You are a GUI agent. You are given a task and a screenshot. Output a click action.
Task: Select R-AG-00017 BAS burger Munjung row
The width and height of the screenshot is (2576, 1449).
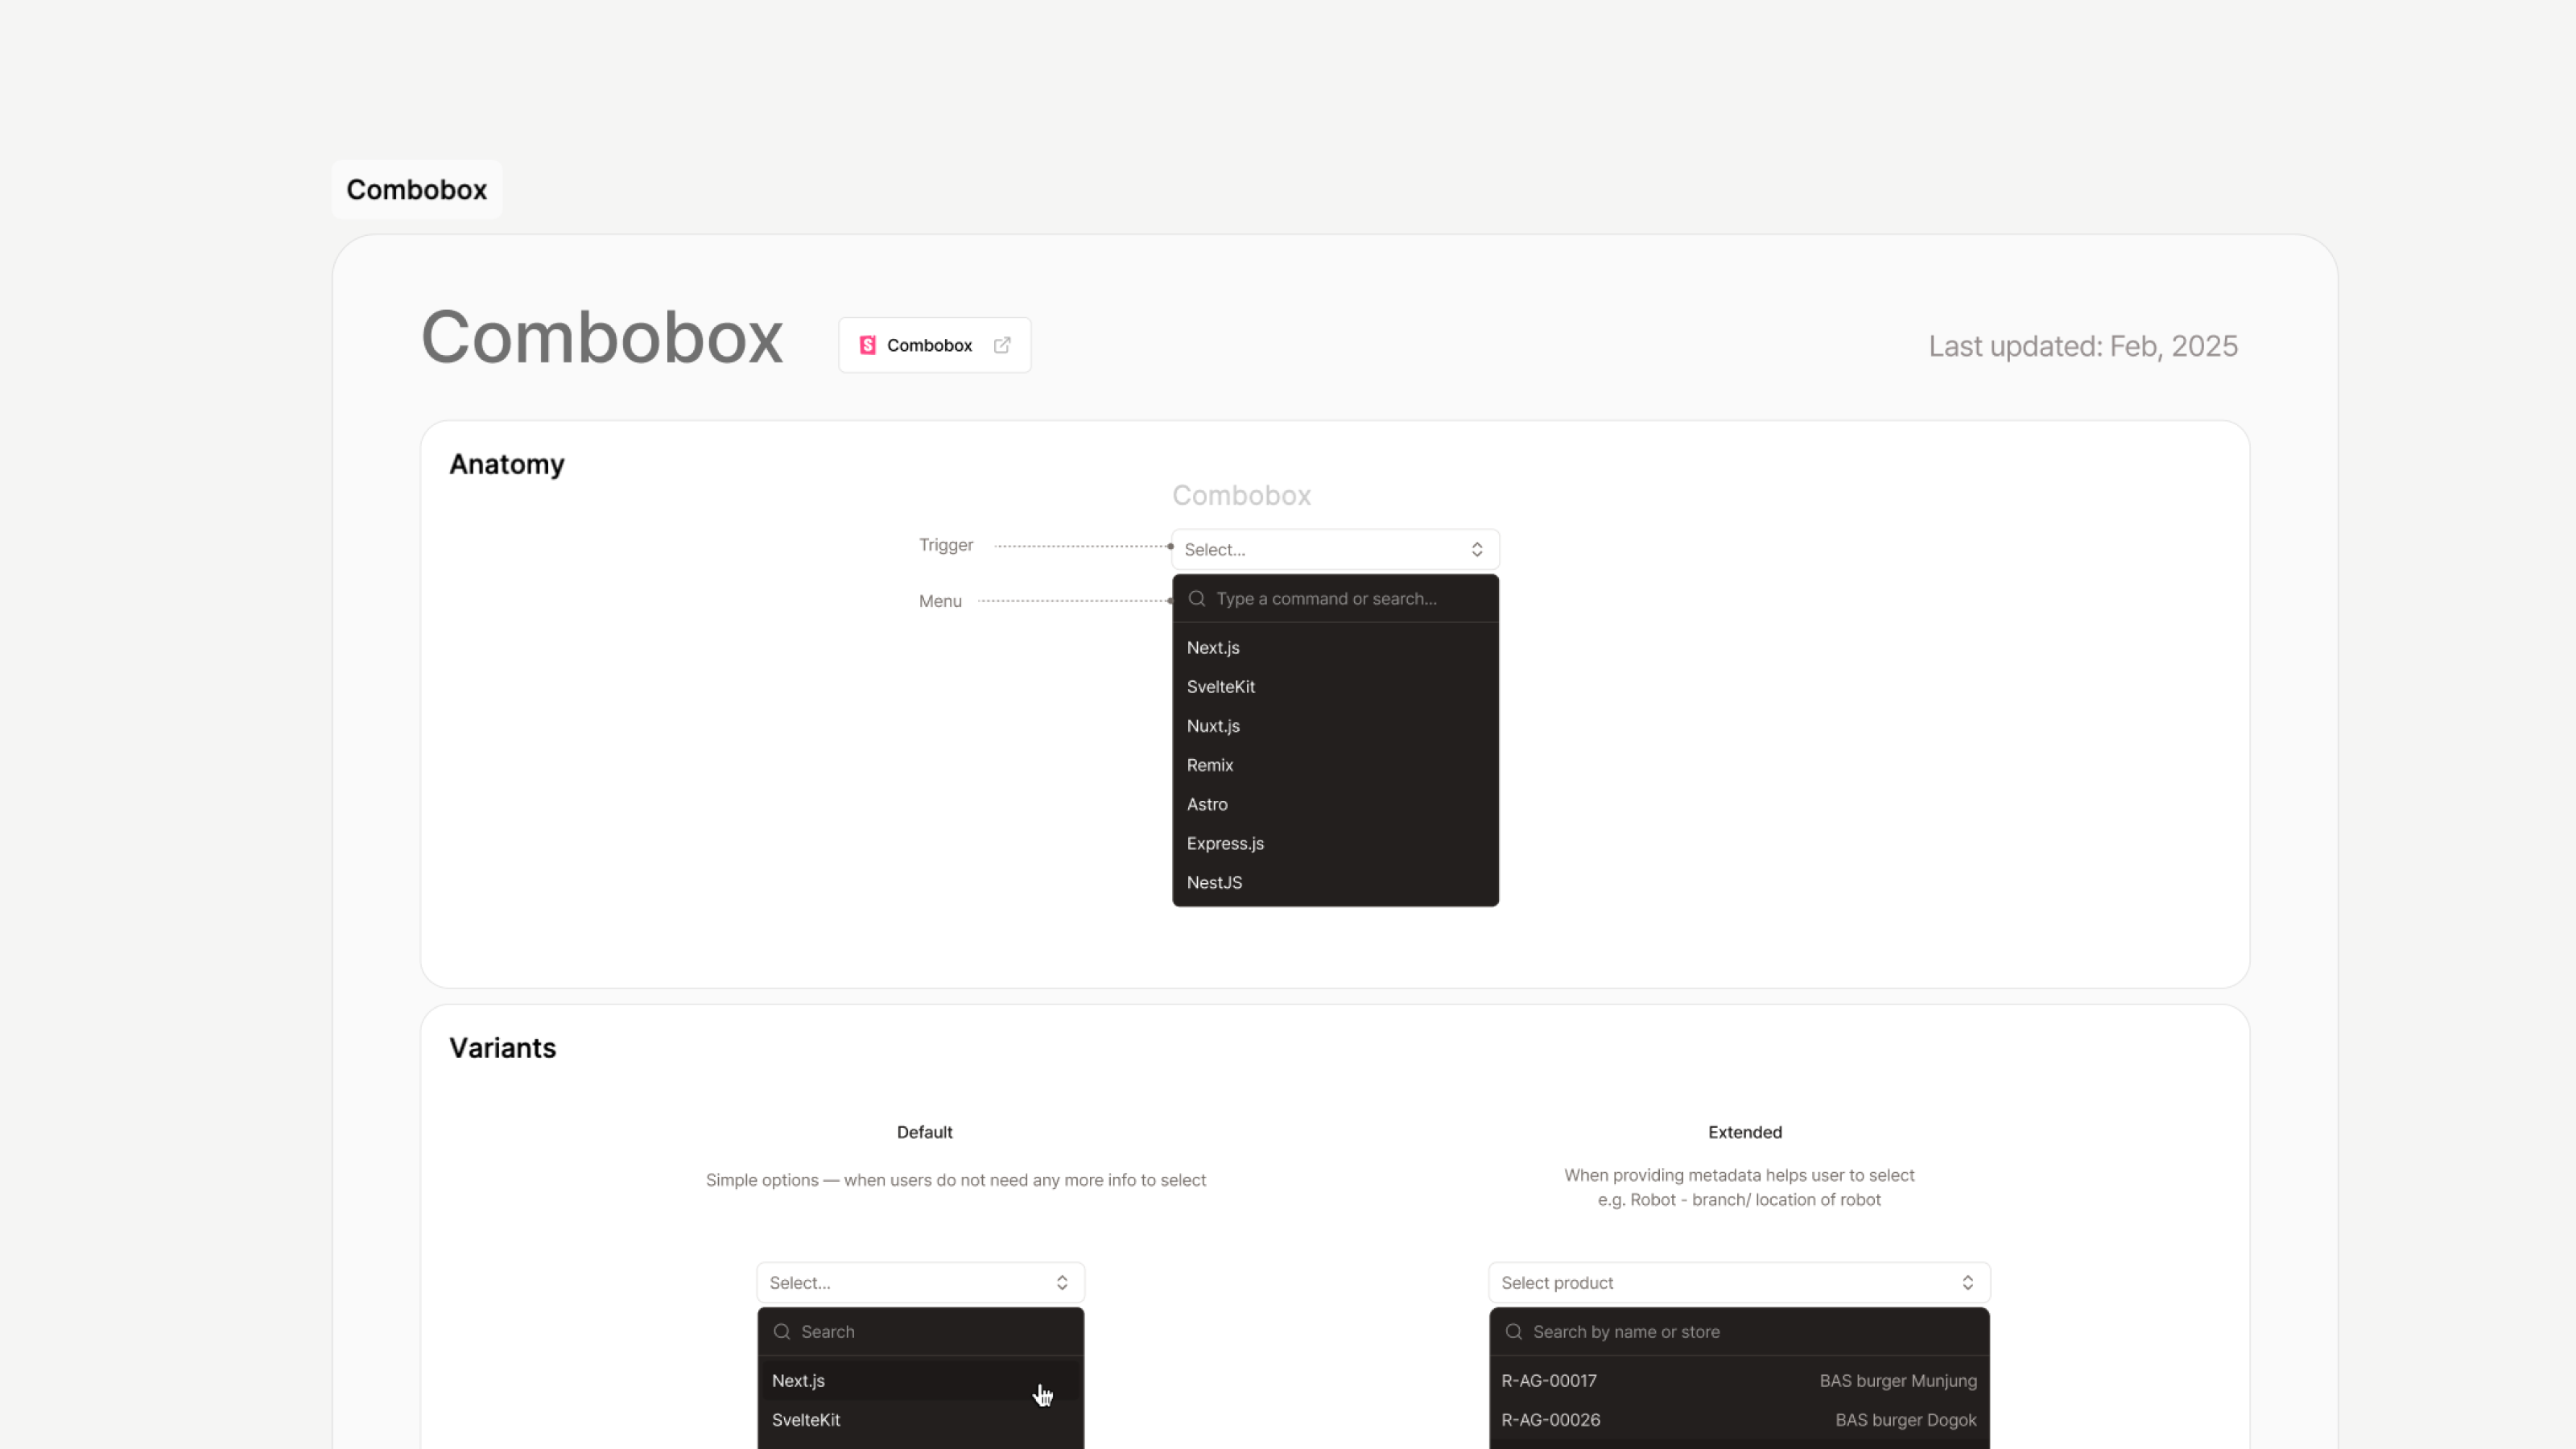pyautogui.click(x=1738, y=1381)
